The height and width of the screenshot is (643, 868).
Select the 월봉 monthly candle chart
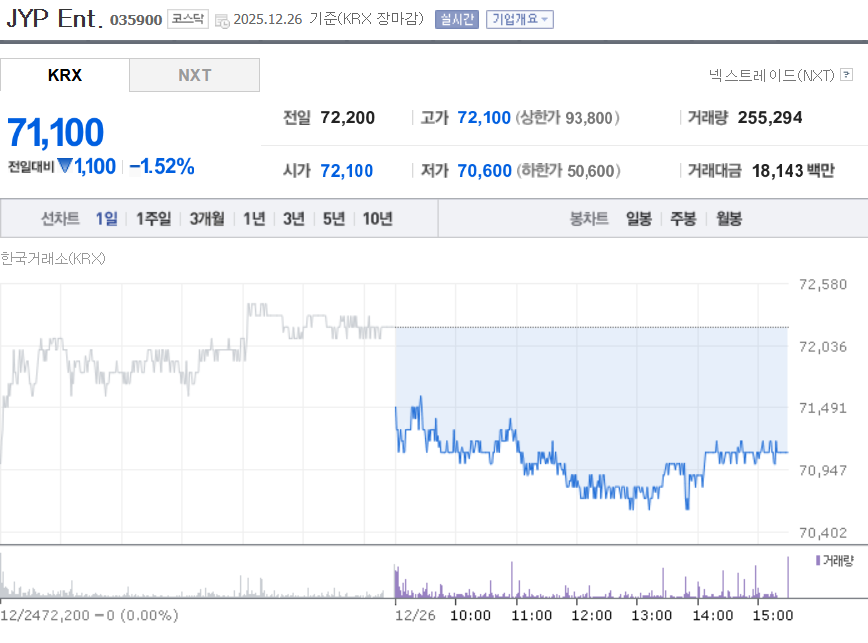(x=729, y=219)
